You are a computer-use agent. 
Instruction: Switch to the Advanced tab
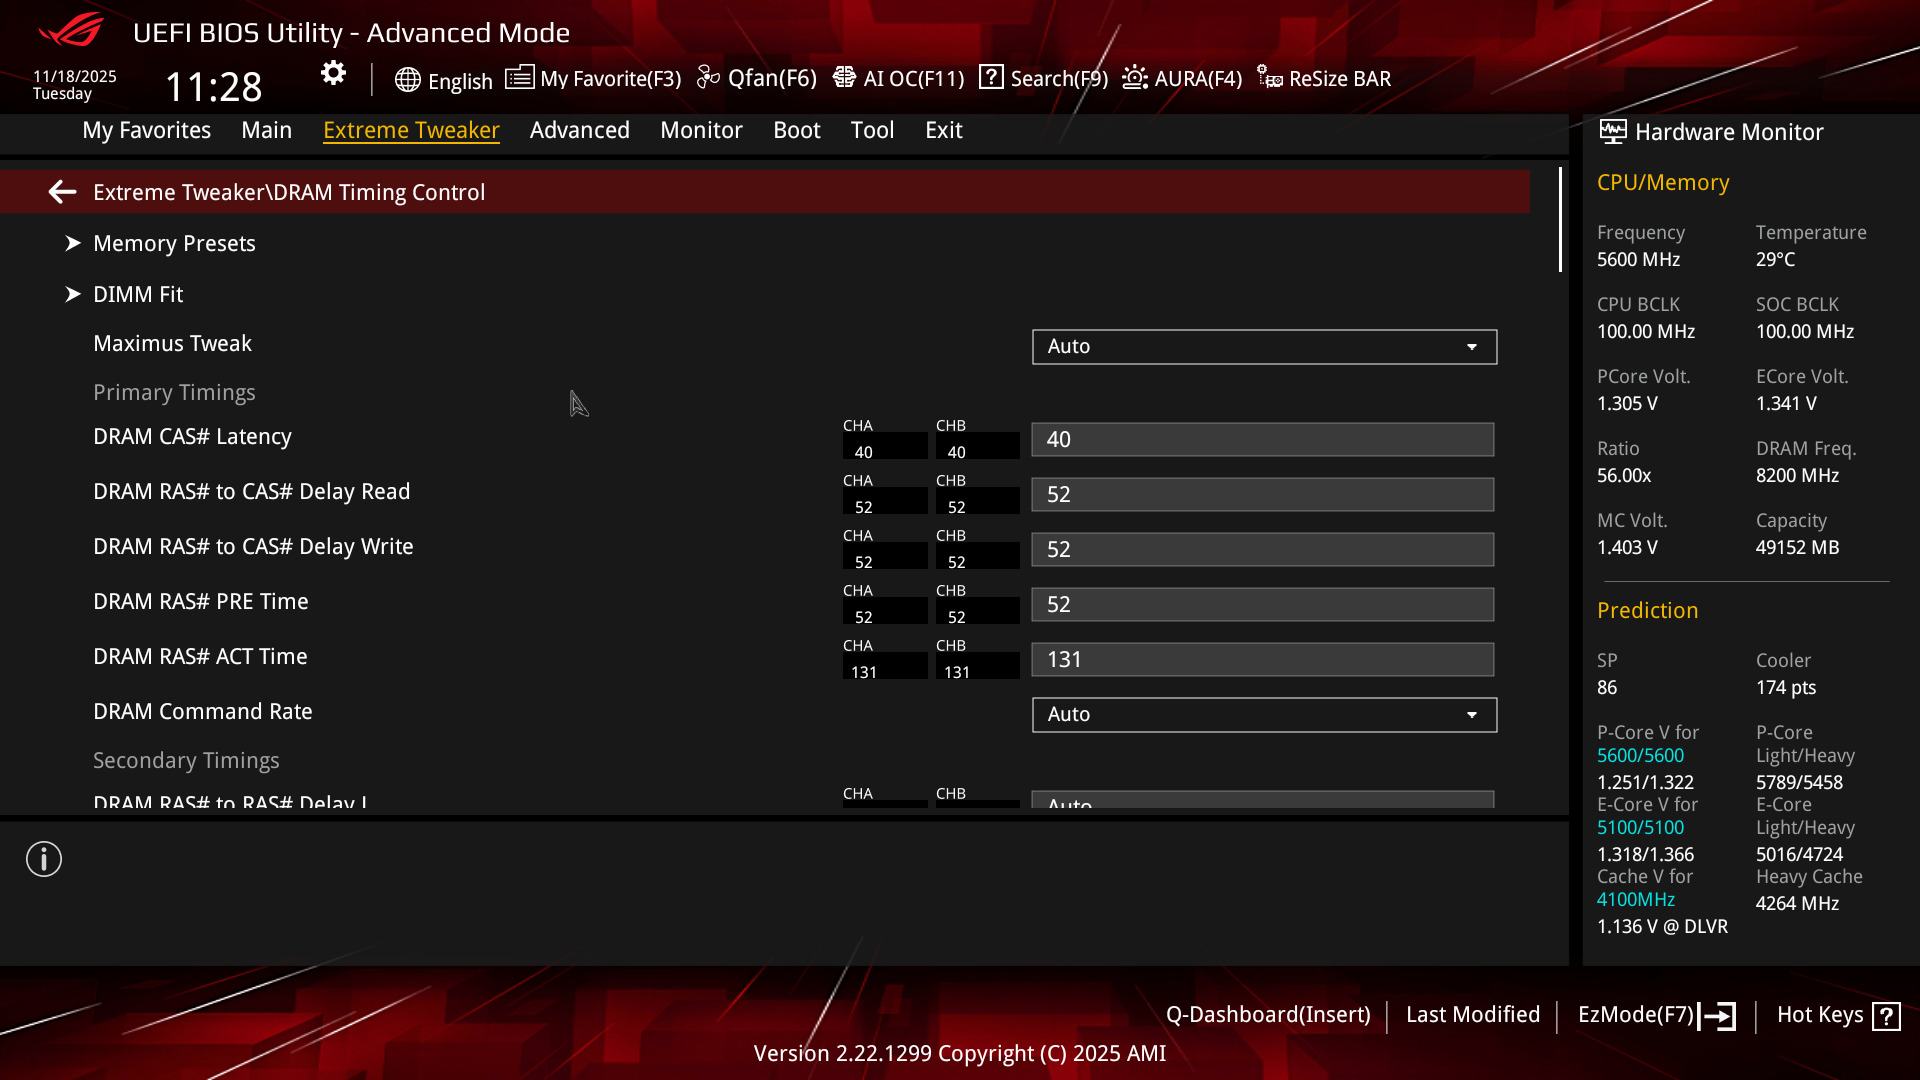click(579, 130)
